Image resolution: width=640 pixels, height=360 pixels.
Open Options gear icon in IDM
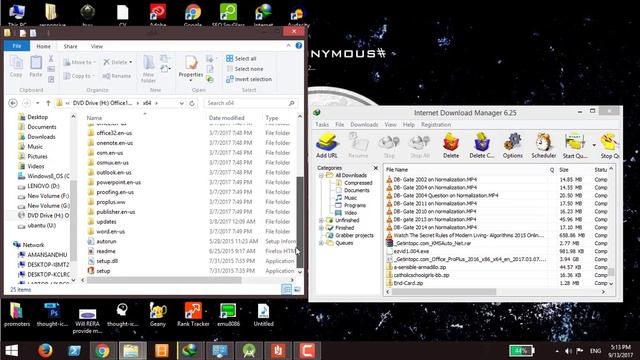[x=513, y=146]
